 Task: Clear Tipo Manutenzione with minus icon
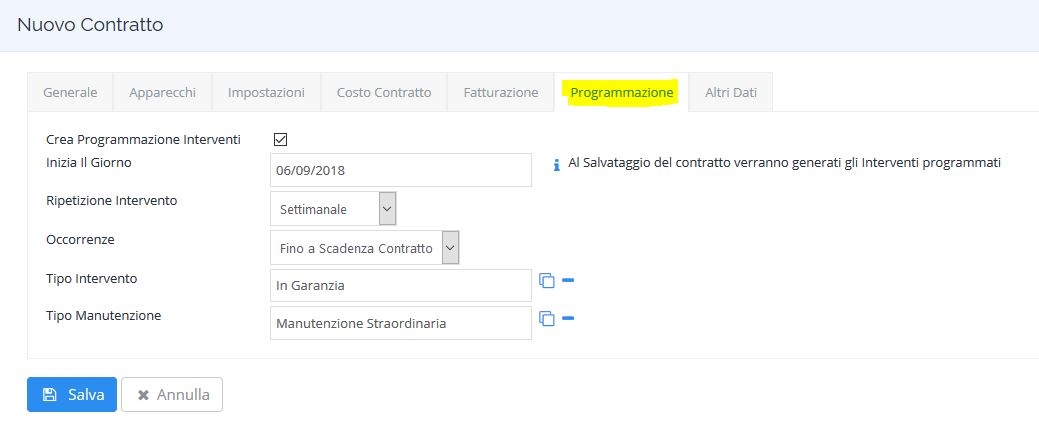(x=568, y=319)
